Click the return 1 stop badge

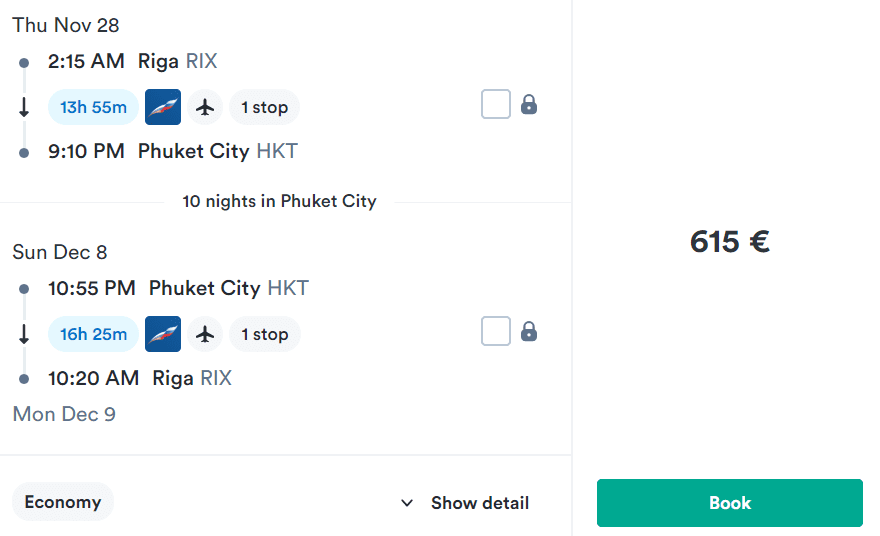click(x=265, y=334)
